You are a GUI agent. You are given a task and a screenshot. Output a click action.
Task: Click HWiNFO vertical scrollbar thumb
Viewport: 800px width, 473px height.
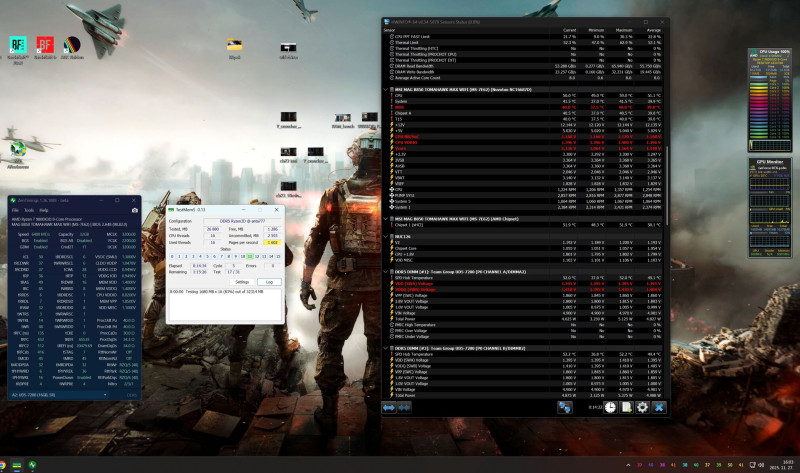coord(667,186)
